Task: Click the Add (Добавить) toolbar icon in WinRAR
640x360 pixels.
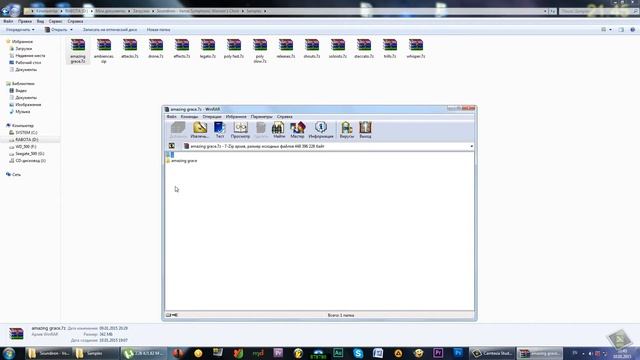Action: [178, 130]
